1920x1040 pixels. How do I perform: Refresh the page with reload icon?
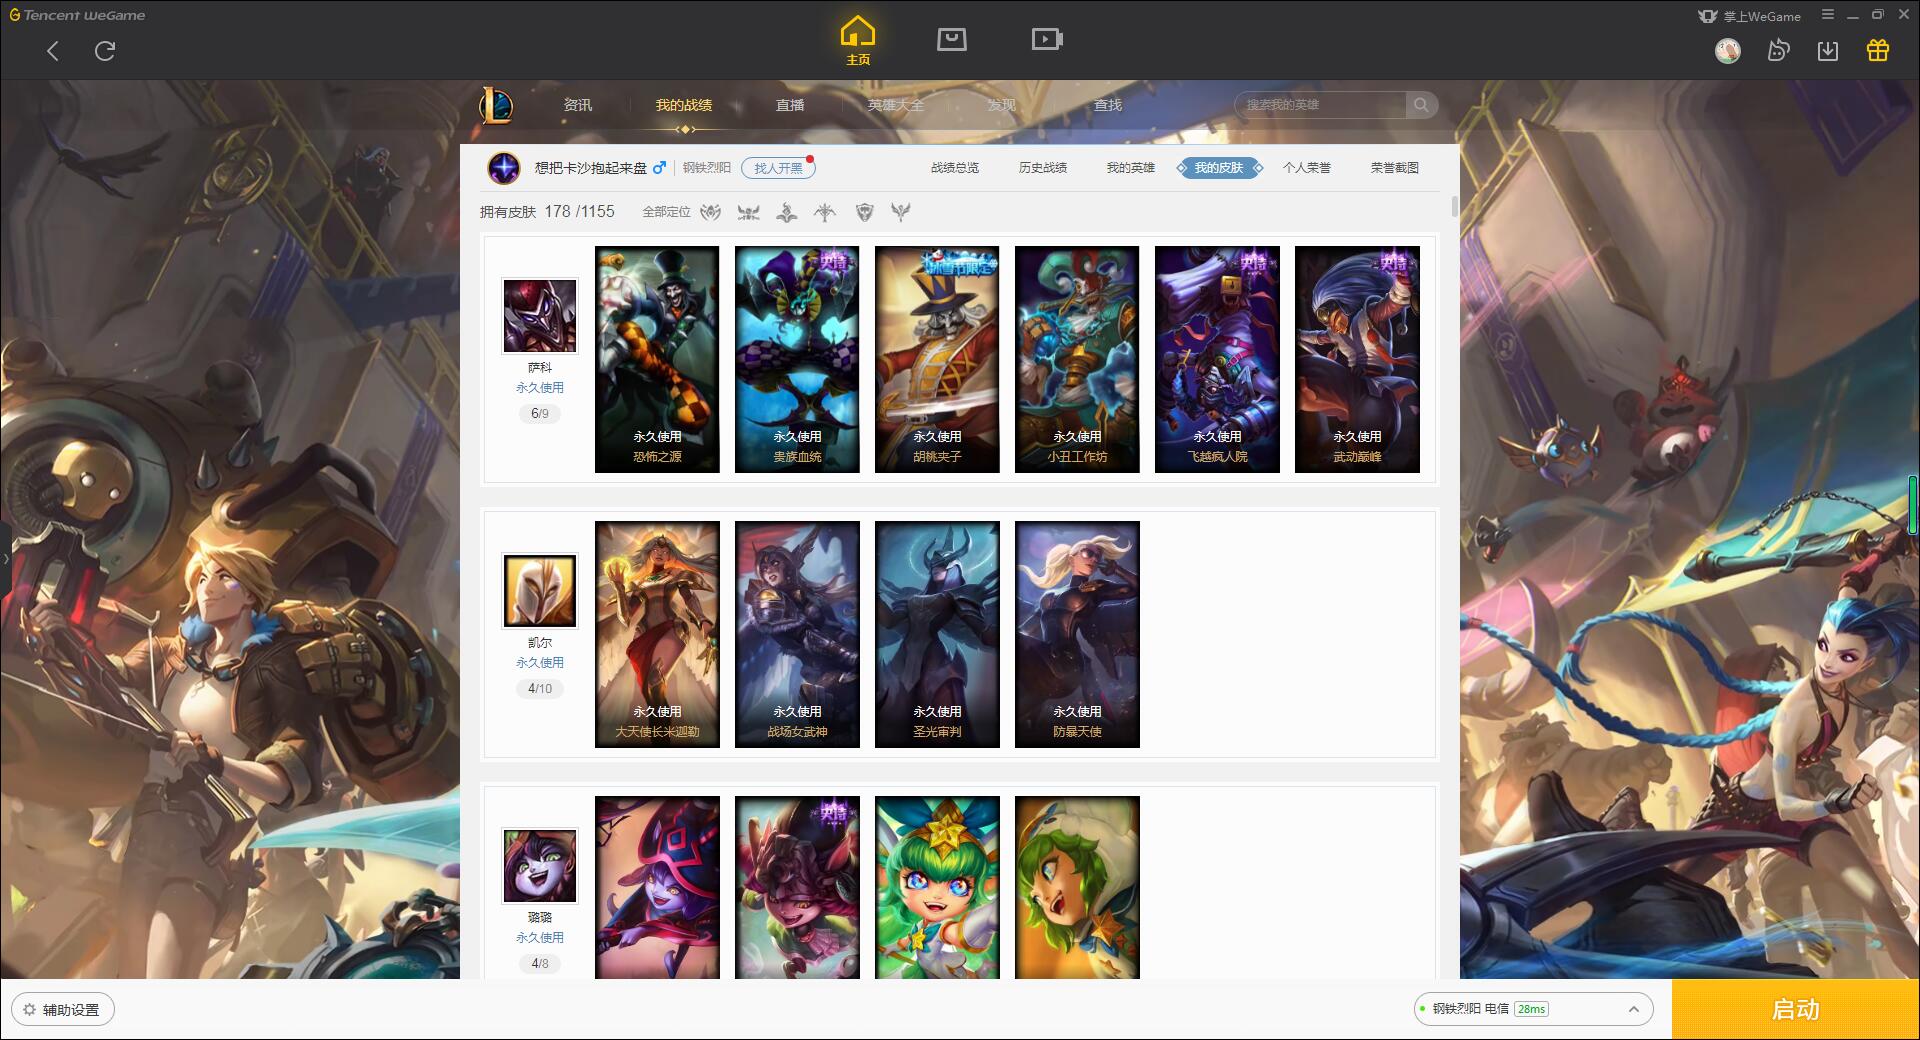point(105,51)
